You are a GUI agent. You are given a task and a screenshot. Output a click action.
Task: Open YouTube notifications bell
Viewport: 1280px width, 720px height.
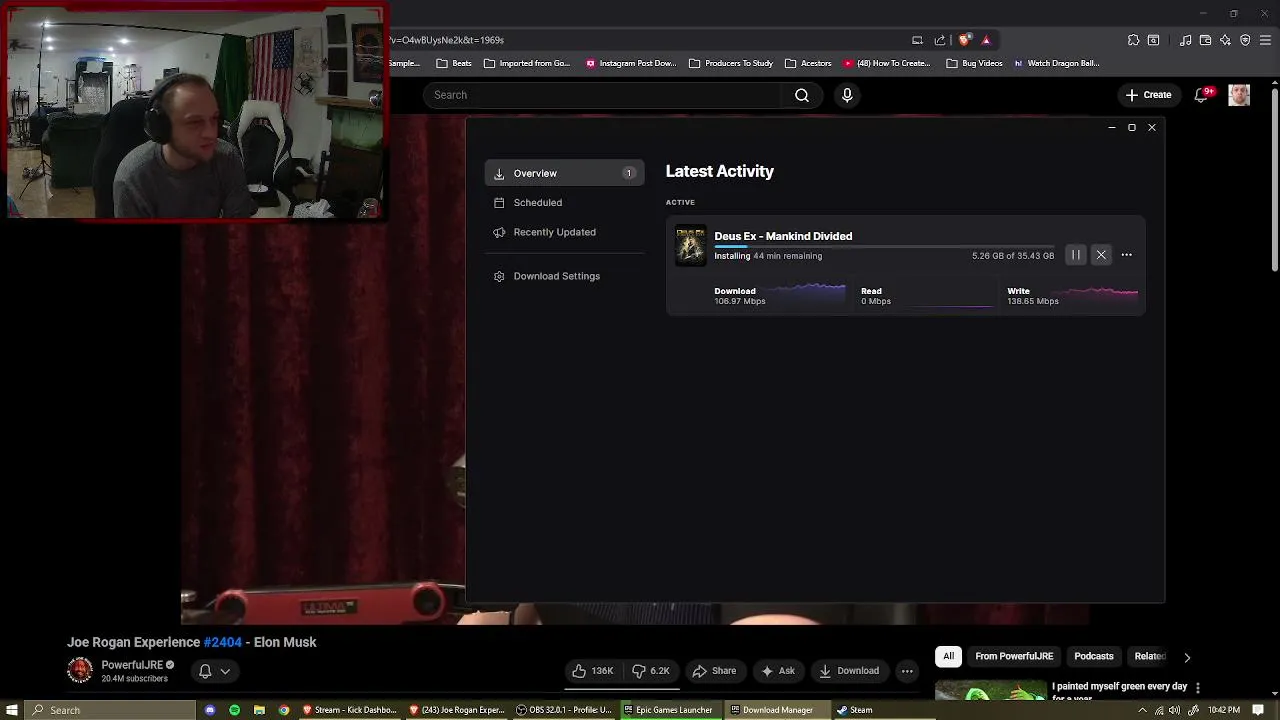pyautogui.click(x=1202, y=95)
